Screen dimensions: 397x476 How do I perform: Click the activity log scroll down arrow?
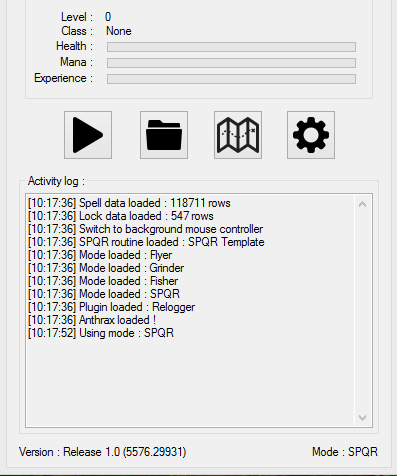click(363, 417)
